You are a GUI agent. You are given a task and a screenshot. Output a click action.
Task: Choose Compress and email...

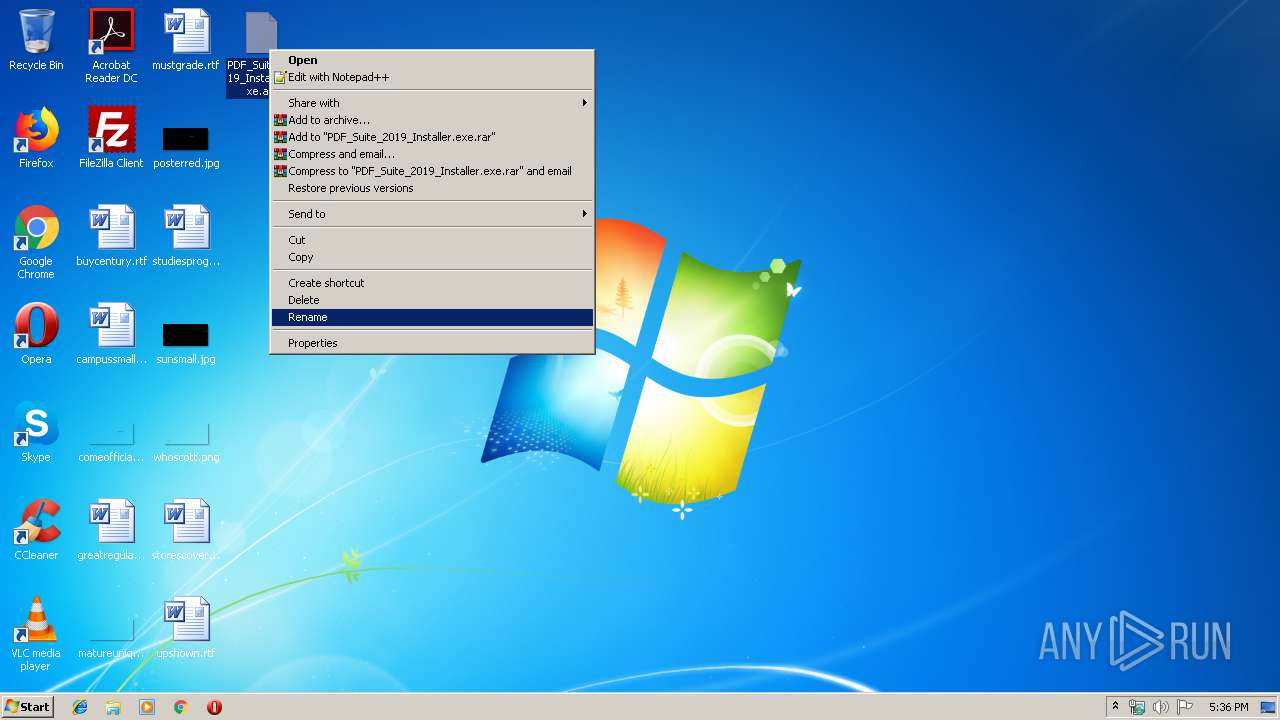(432, 154)
